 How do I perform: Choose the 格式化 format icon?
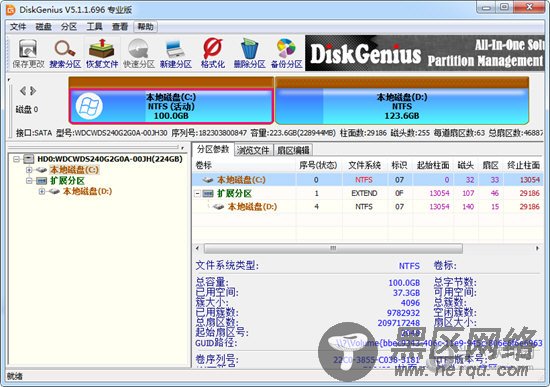click(x=213, y=53)
